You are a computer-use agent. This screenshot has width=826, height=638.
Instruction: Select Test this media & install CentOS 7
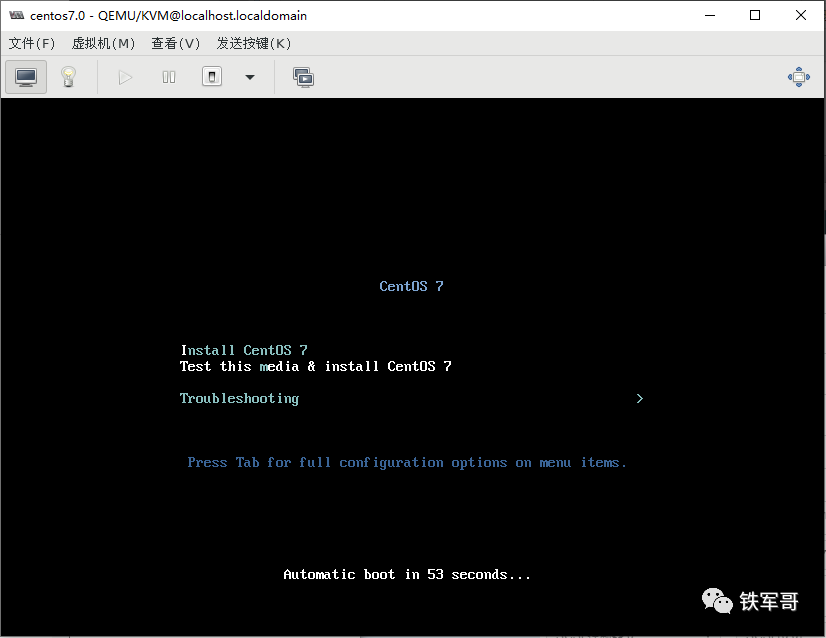pyautogui.click(x=316, y=366)
